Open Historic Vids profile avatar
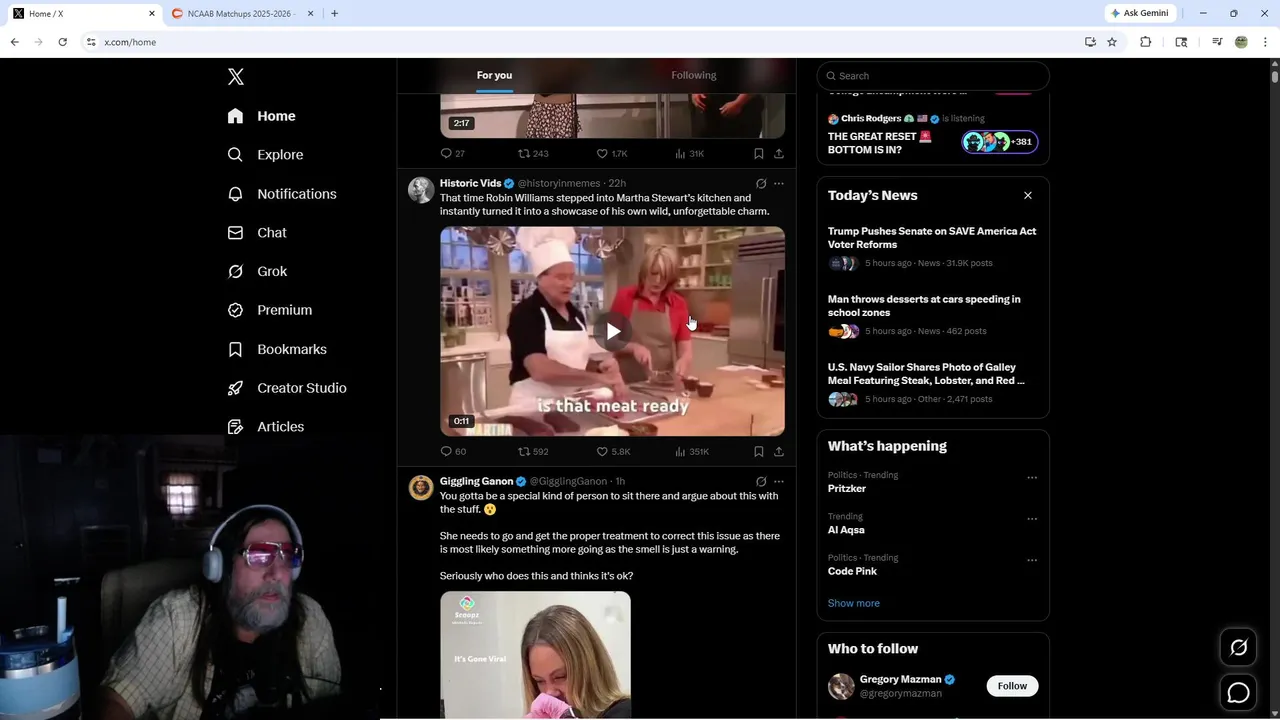The height and width of the screenshot is (720, 1280). [x=421, y=190]
